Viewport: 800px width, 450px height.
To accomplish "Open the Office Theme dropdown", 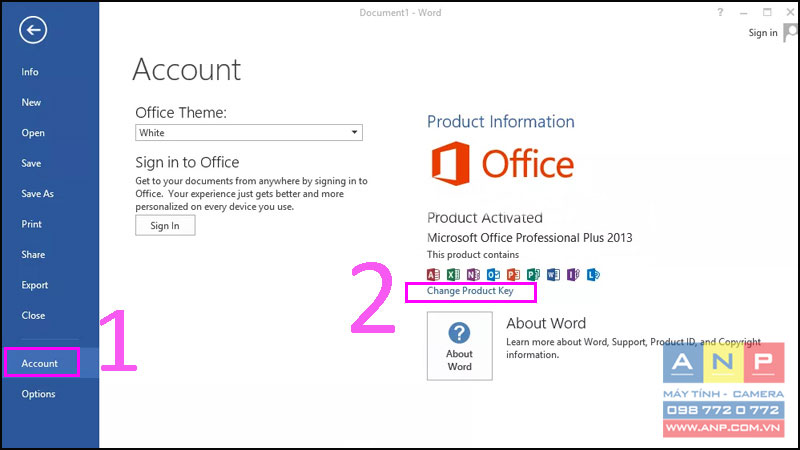I will pyautogui.click(x=248, y=133).
